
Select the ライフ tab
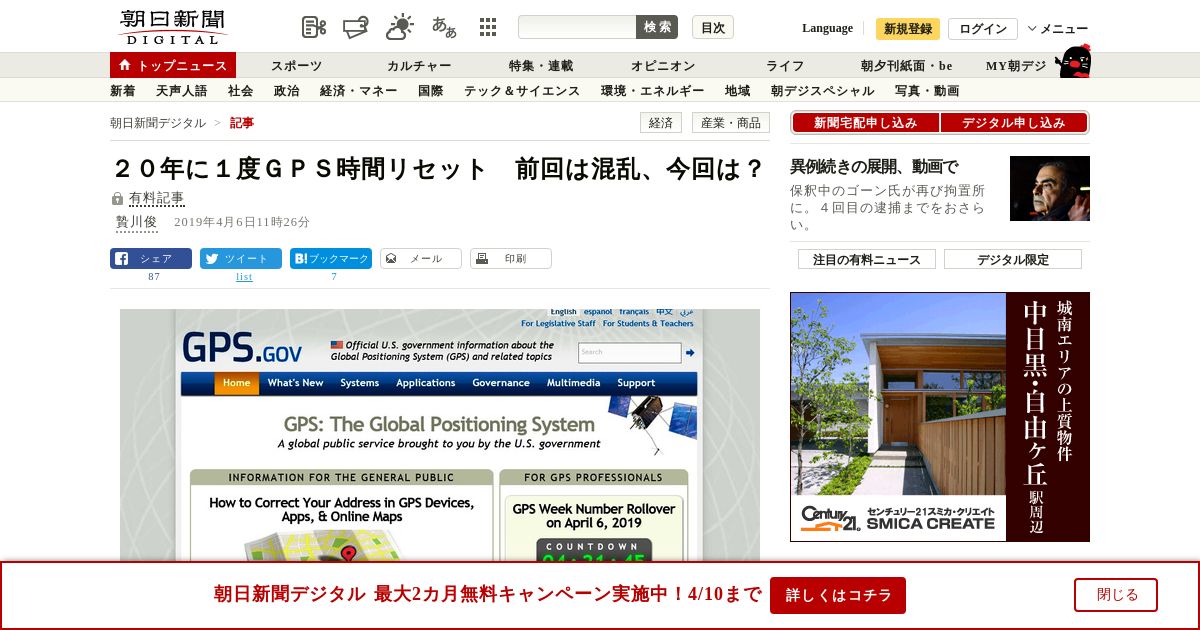pos(785,66)
